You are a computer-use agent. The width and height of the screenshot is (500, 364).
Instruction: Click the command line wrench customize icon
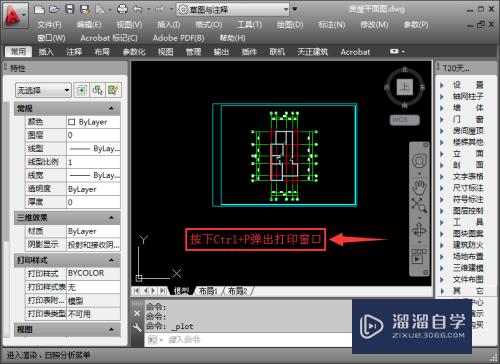coord(137,327)
